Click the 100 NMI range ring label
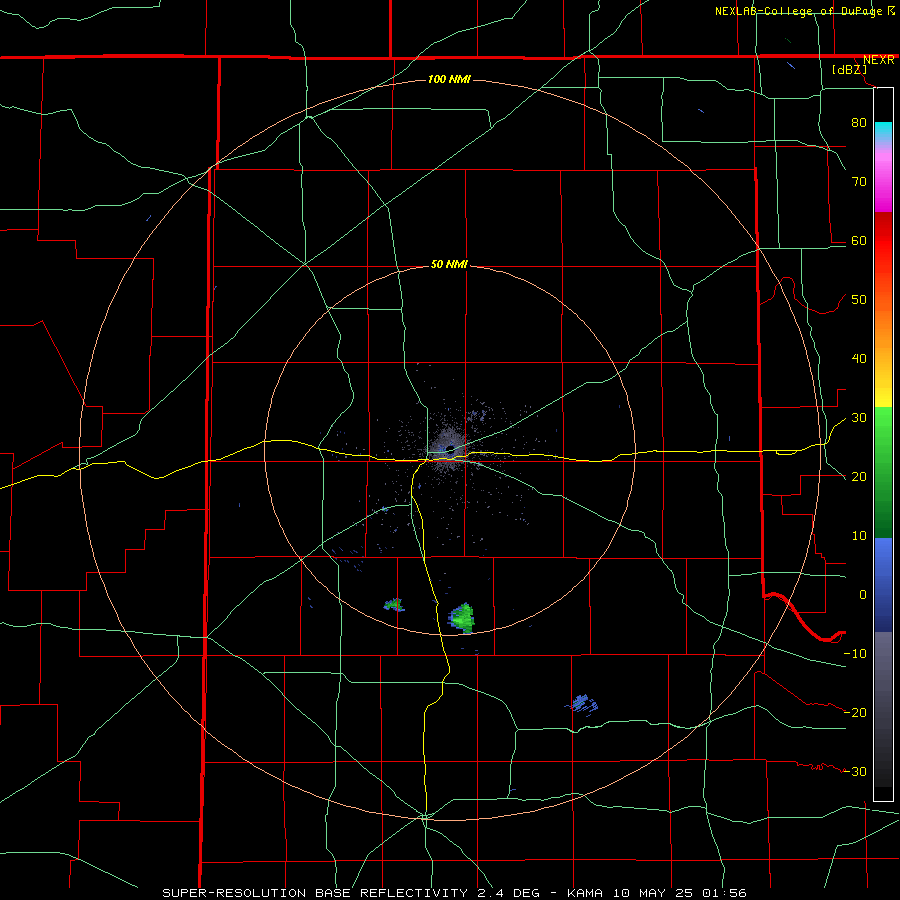Viewport: 900px width, 900px height. click(x=449, y=79)
